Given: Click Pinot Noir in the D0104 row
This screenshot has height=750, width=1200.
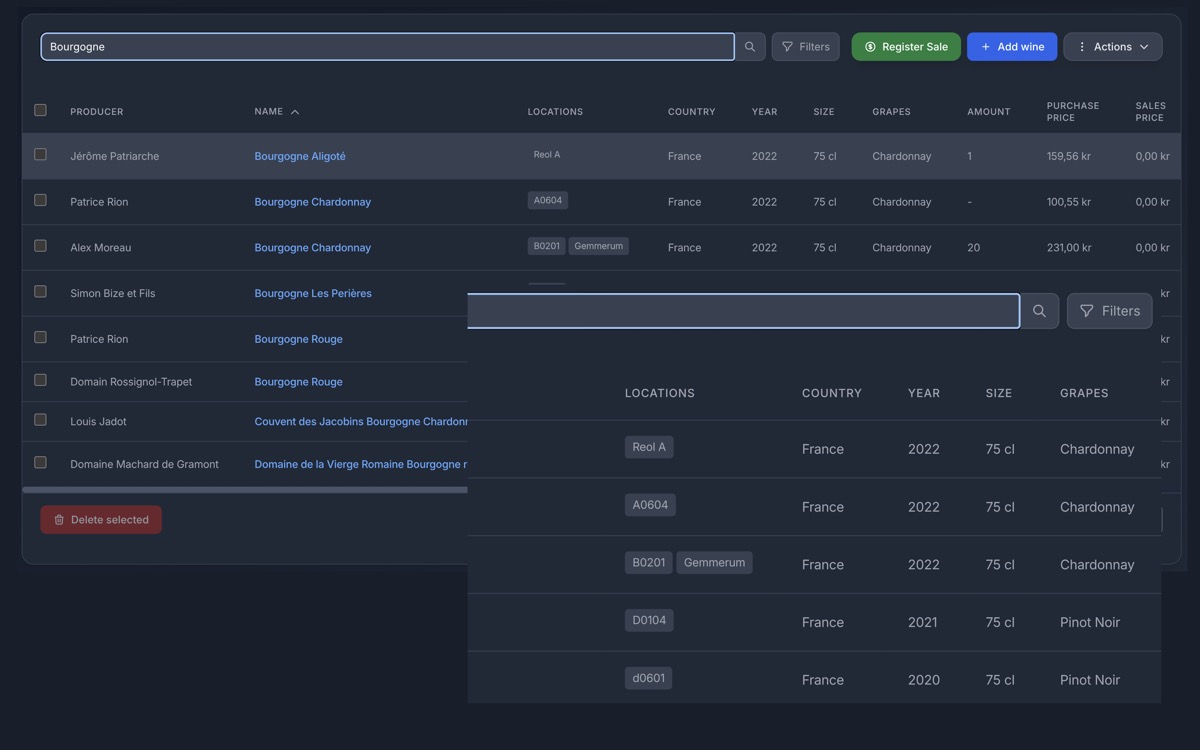Looking at the screenshot, I should point(1090,622).
